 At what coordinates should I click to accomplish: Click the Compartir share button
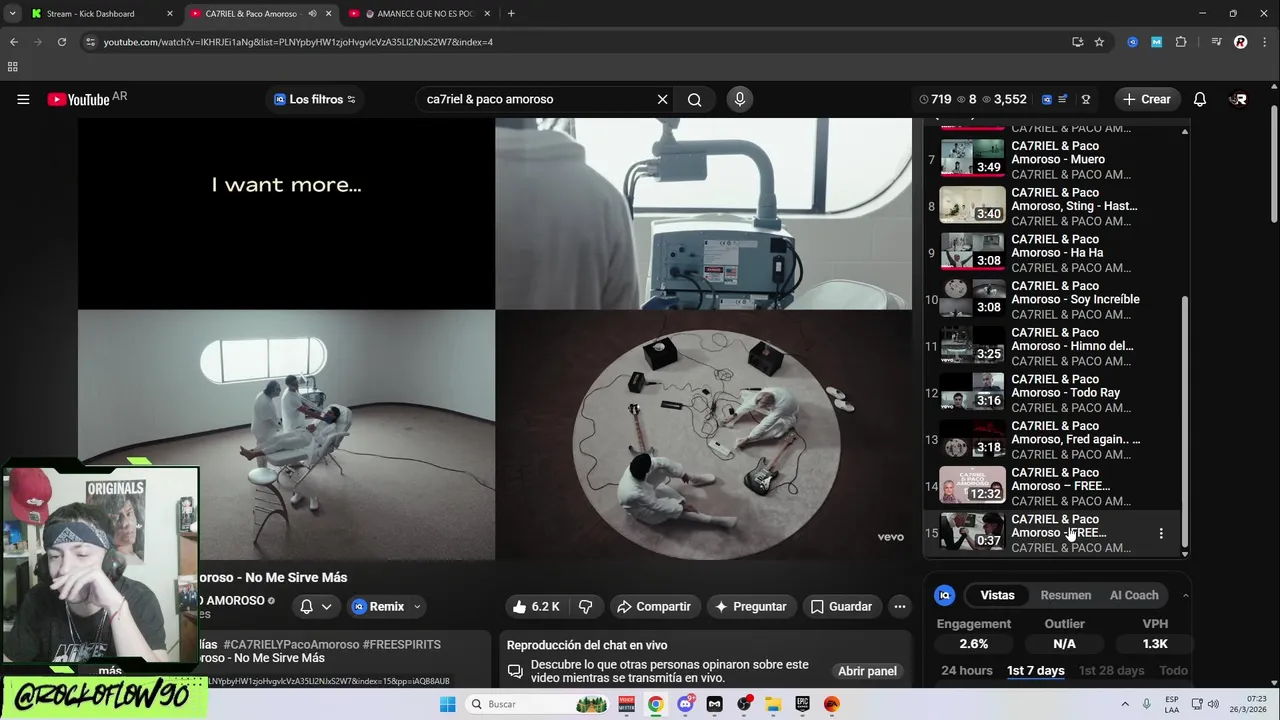coord(654,606)
